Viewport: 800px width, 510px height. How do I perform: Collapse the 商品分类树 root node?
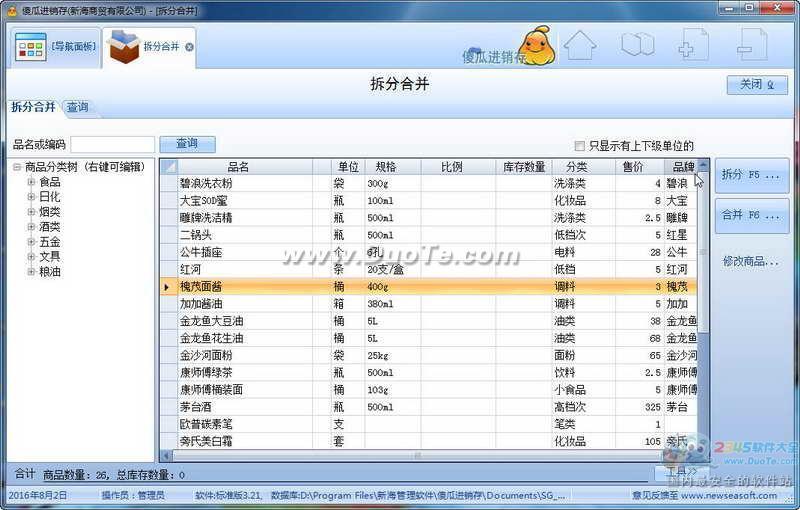tap(17, 167)
